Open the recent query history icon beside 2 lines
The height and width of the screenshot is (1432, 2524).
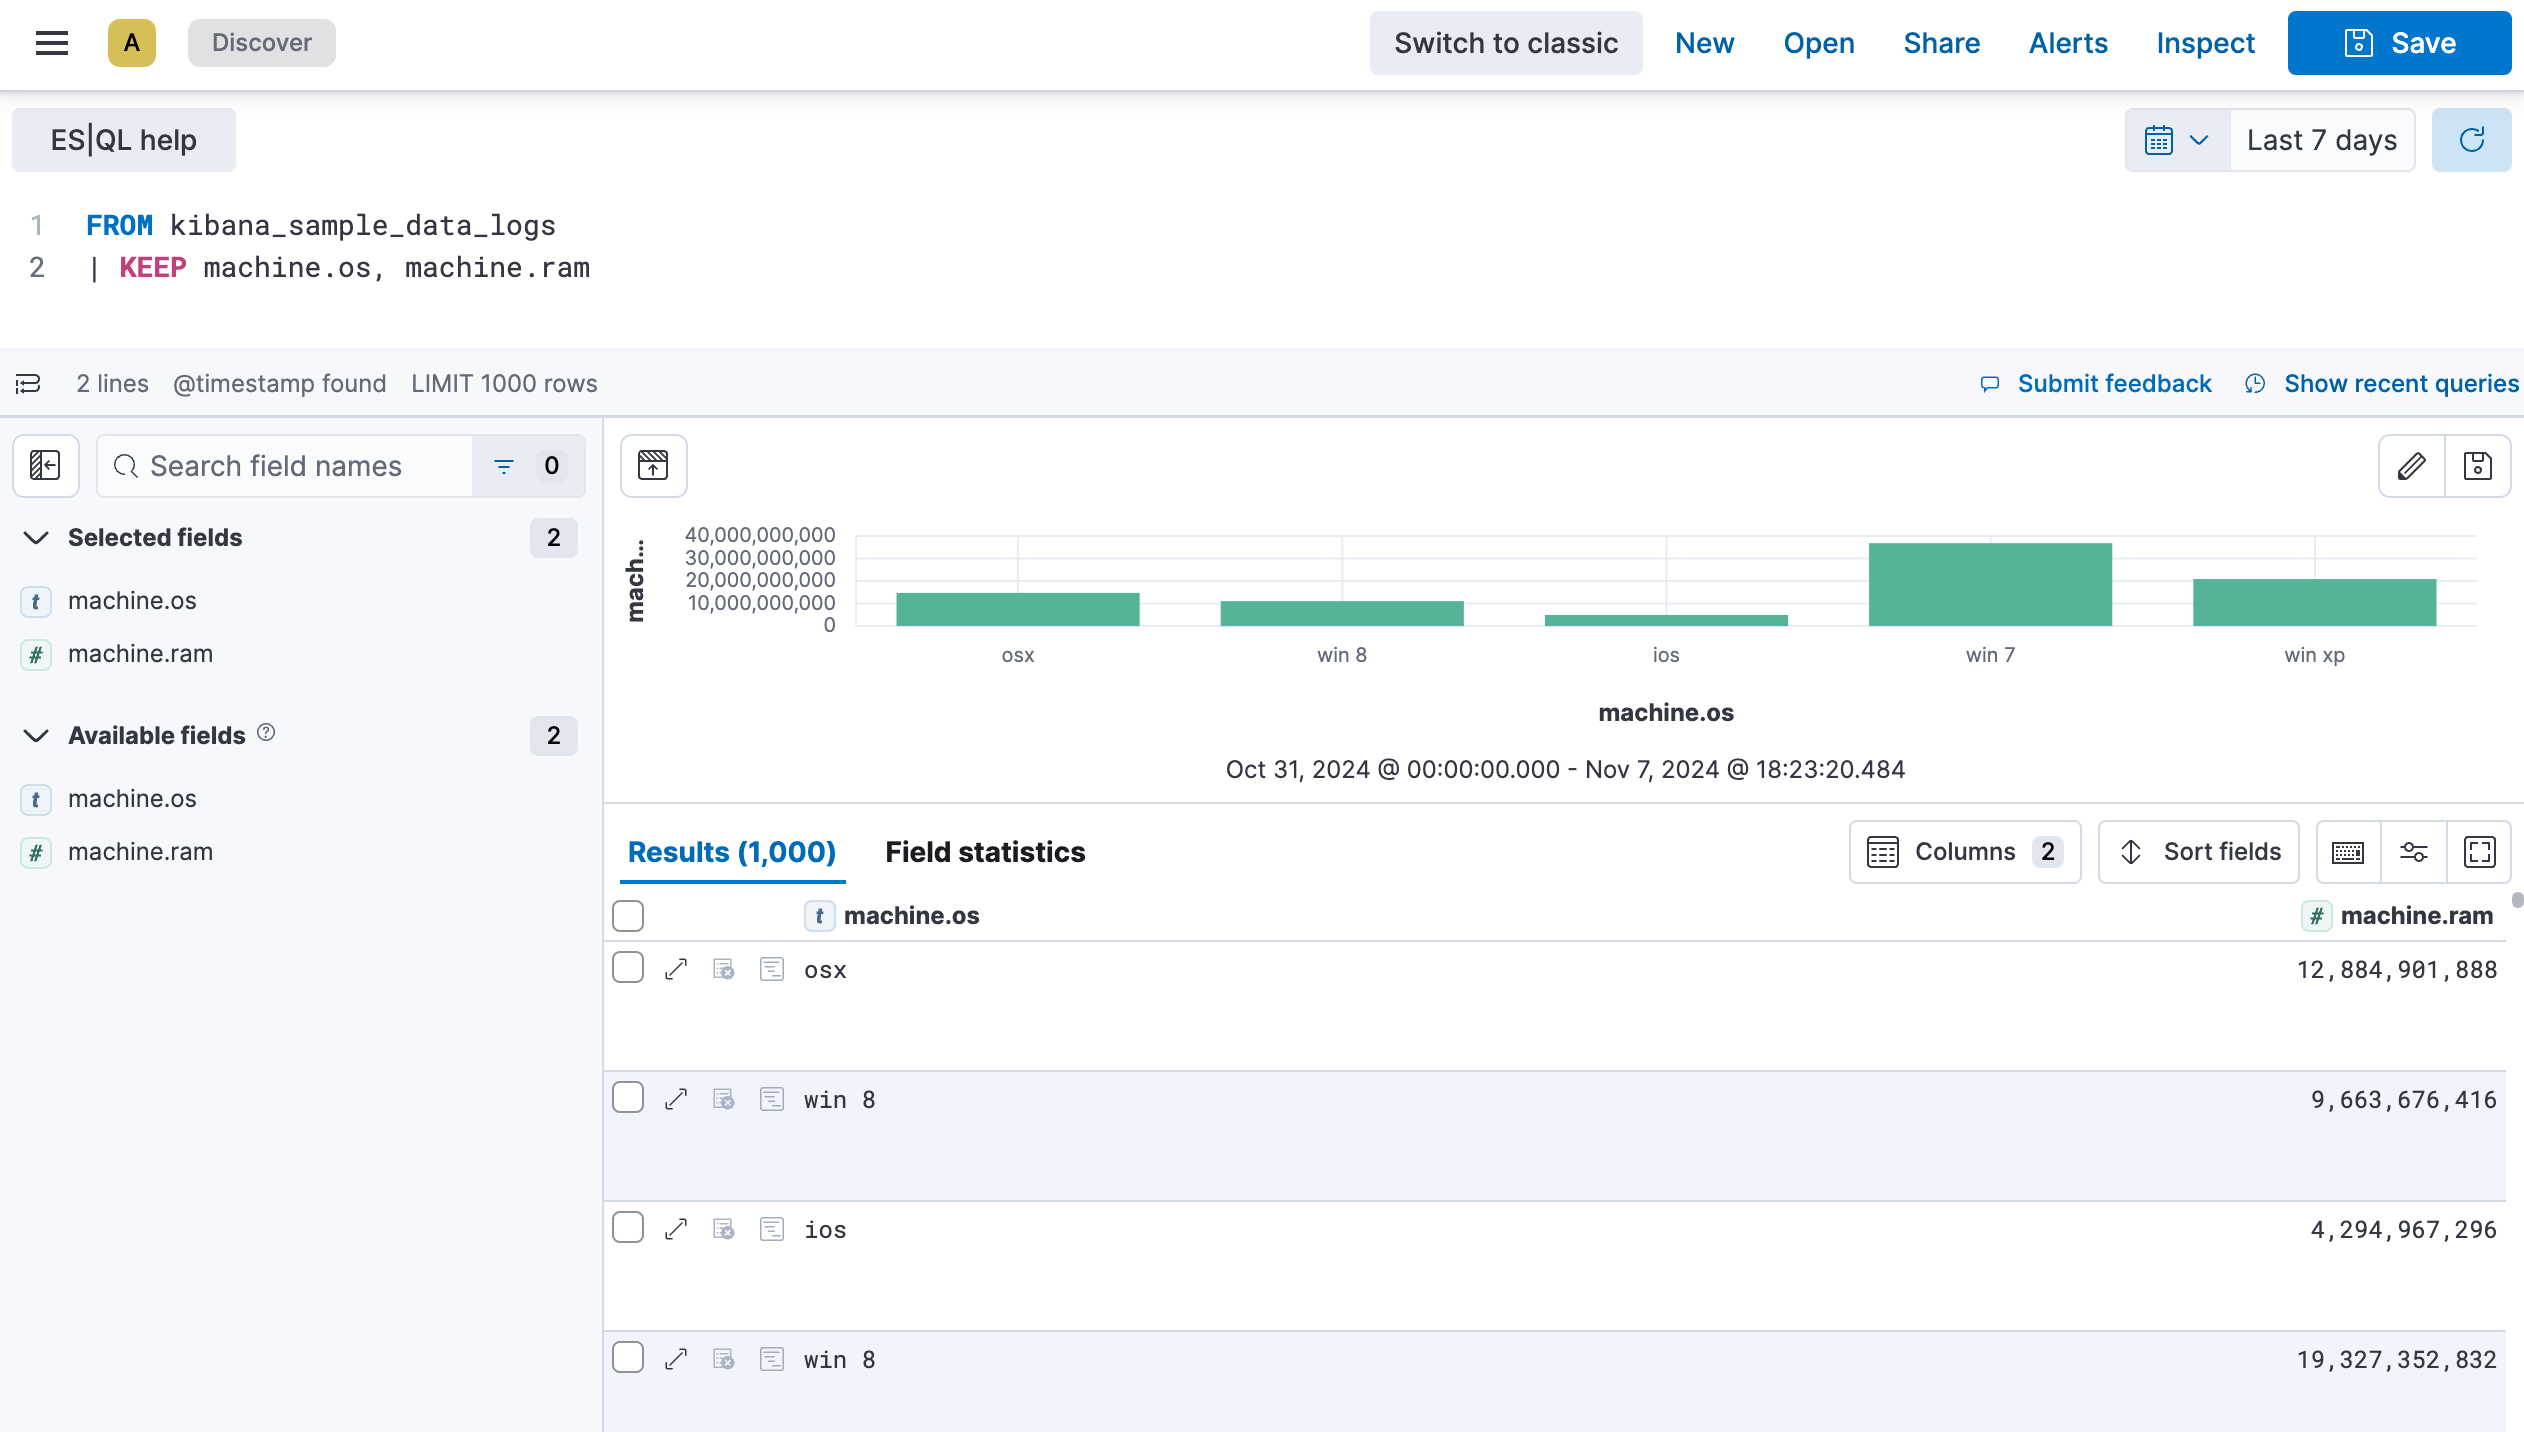tap(28, 384)
